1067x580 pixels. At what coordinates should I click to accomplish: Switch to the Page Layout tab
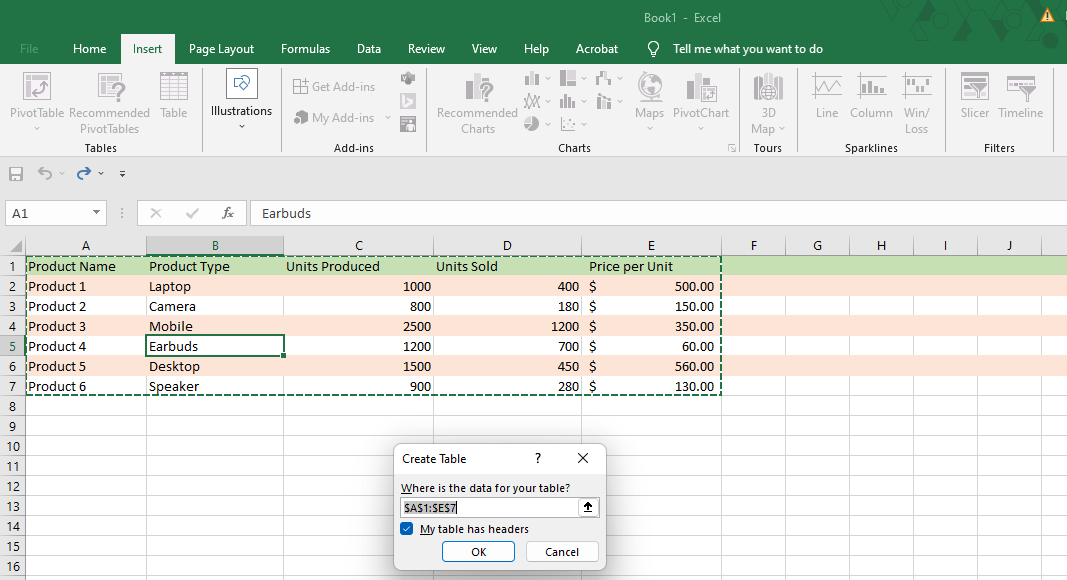click(221, 49)
